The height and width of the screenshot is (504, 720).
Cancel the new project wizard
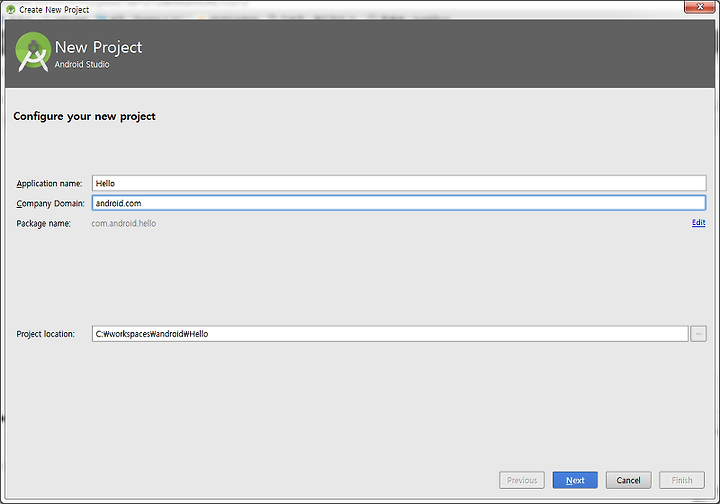628,480
